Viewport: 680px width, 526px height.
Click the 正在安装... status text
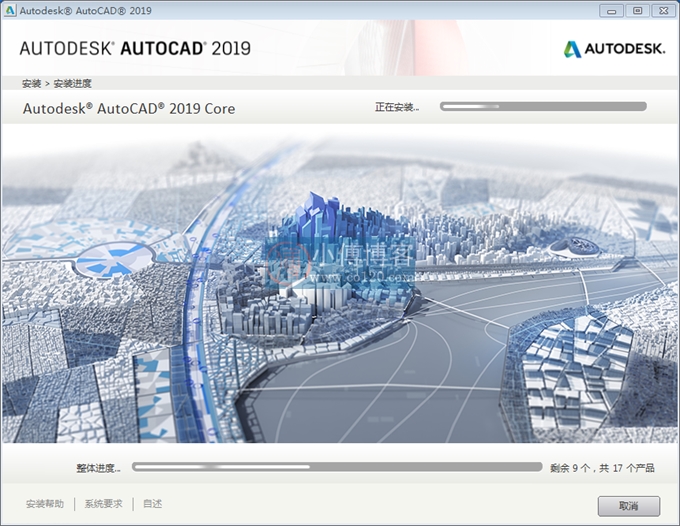(x=397, y=107)
